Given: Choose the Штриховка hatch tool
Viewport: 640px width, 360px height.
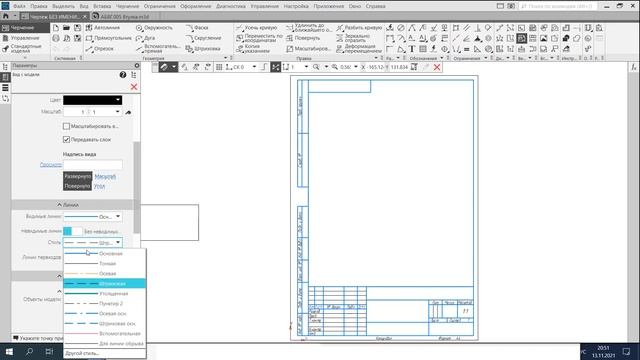Looking at the screenshot, I should point(203,49).
